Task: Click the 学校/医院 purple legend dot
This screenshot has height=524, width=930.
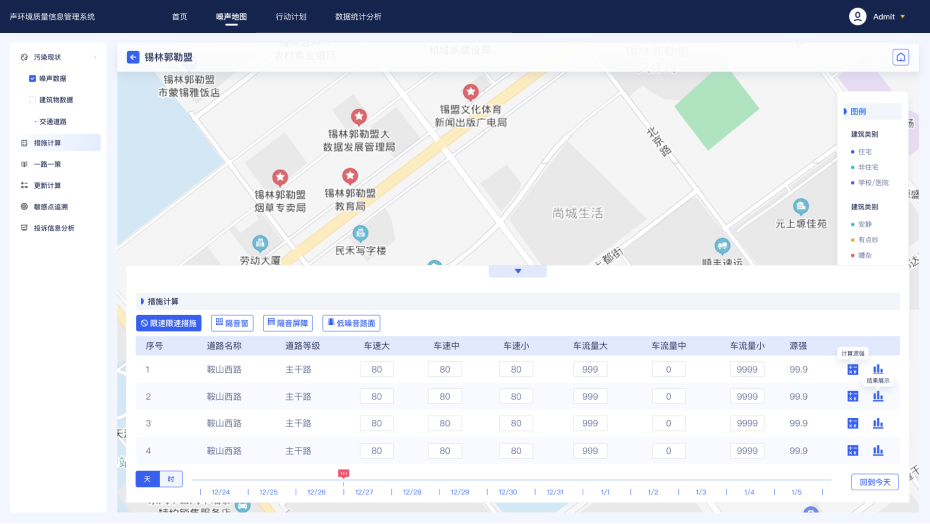Action: (x=853, y=183)
